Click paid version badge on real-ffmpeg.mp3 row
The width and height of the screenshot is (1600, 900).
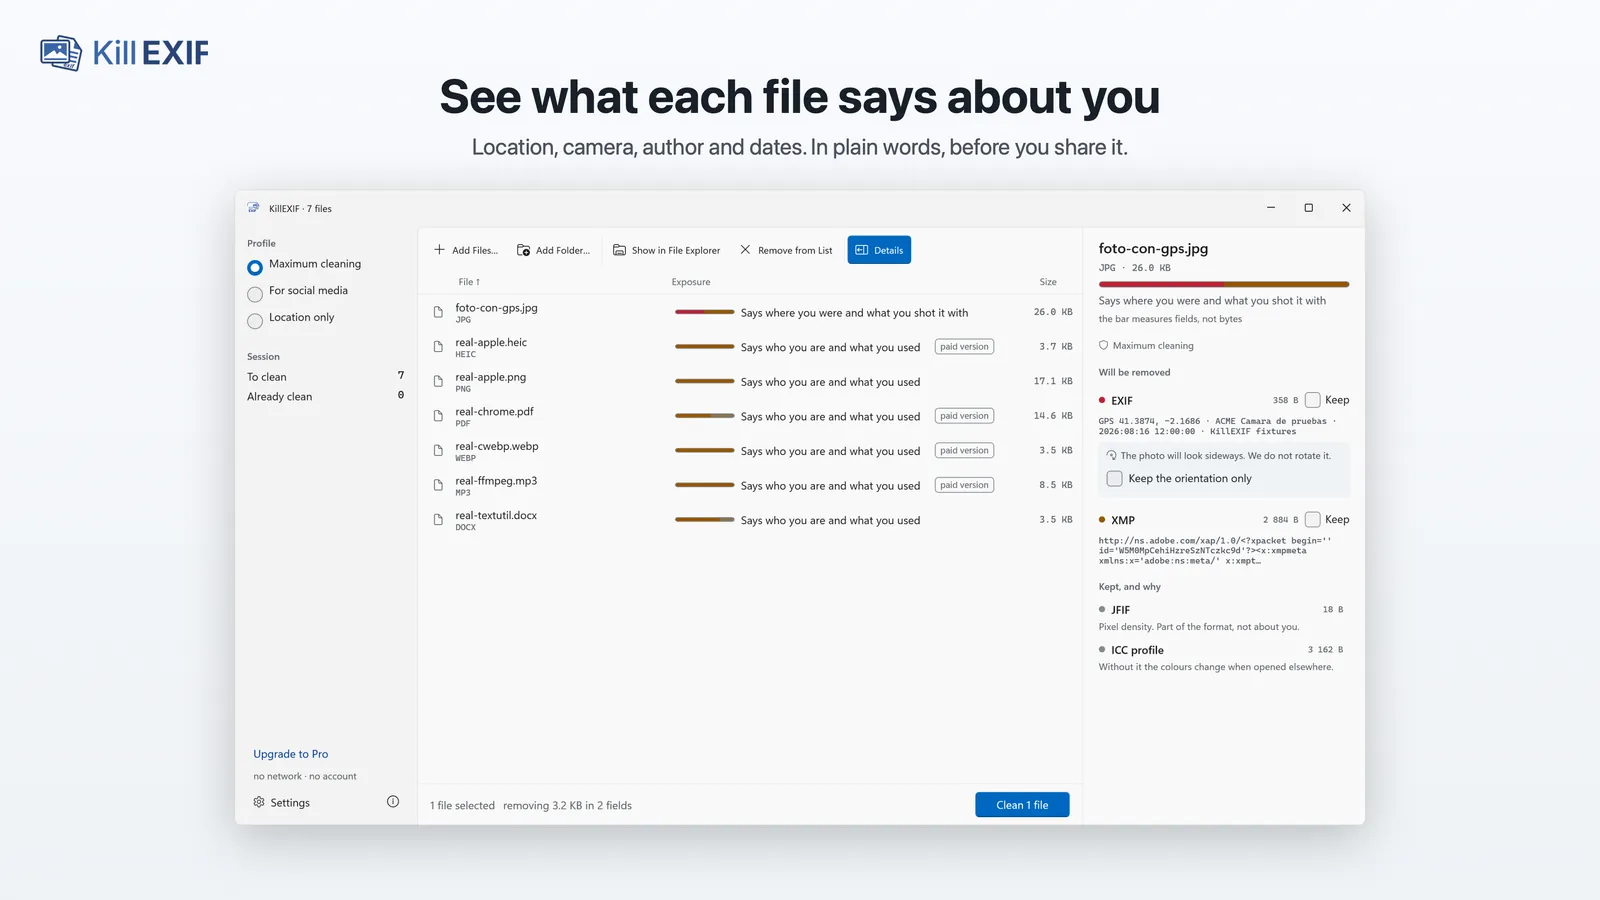pos(964,485)
